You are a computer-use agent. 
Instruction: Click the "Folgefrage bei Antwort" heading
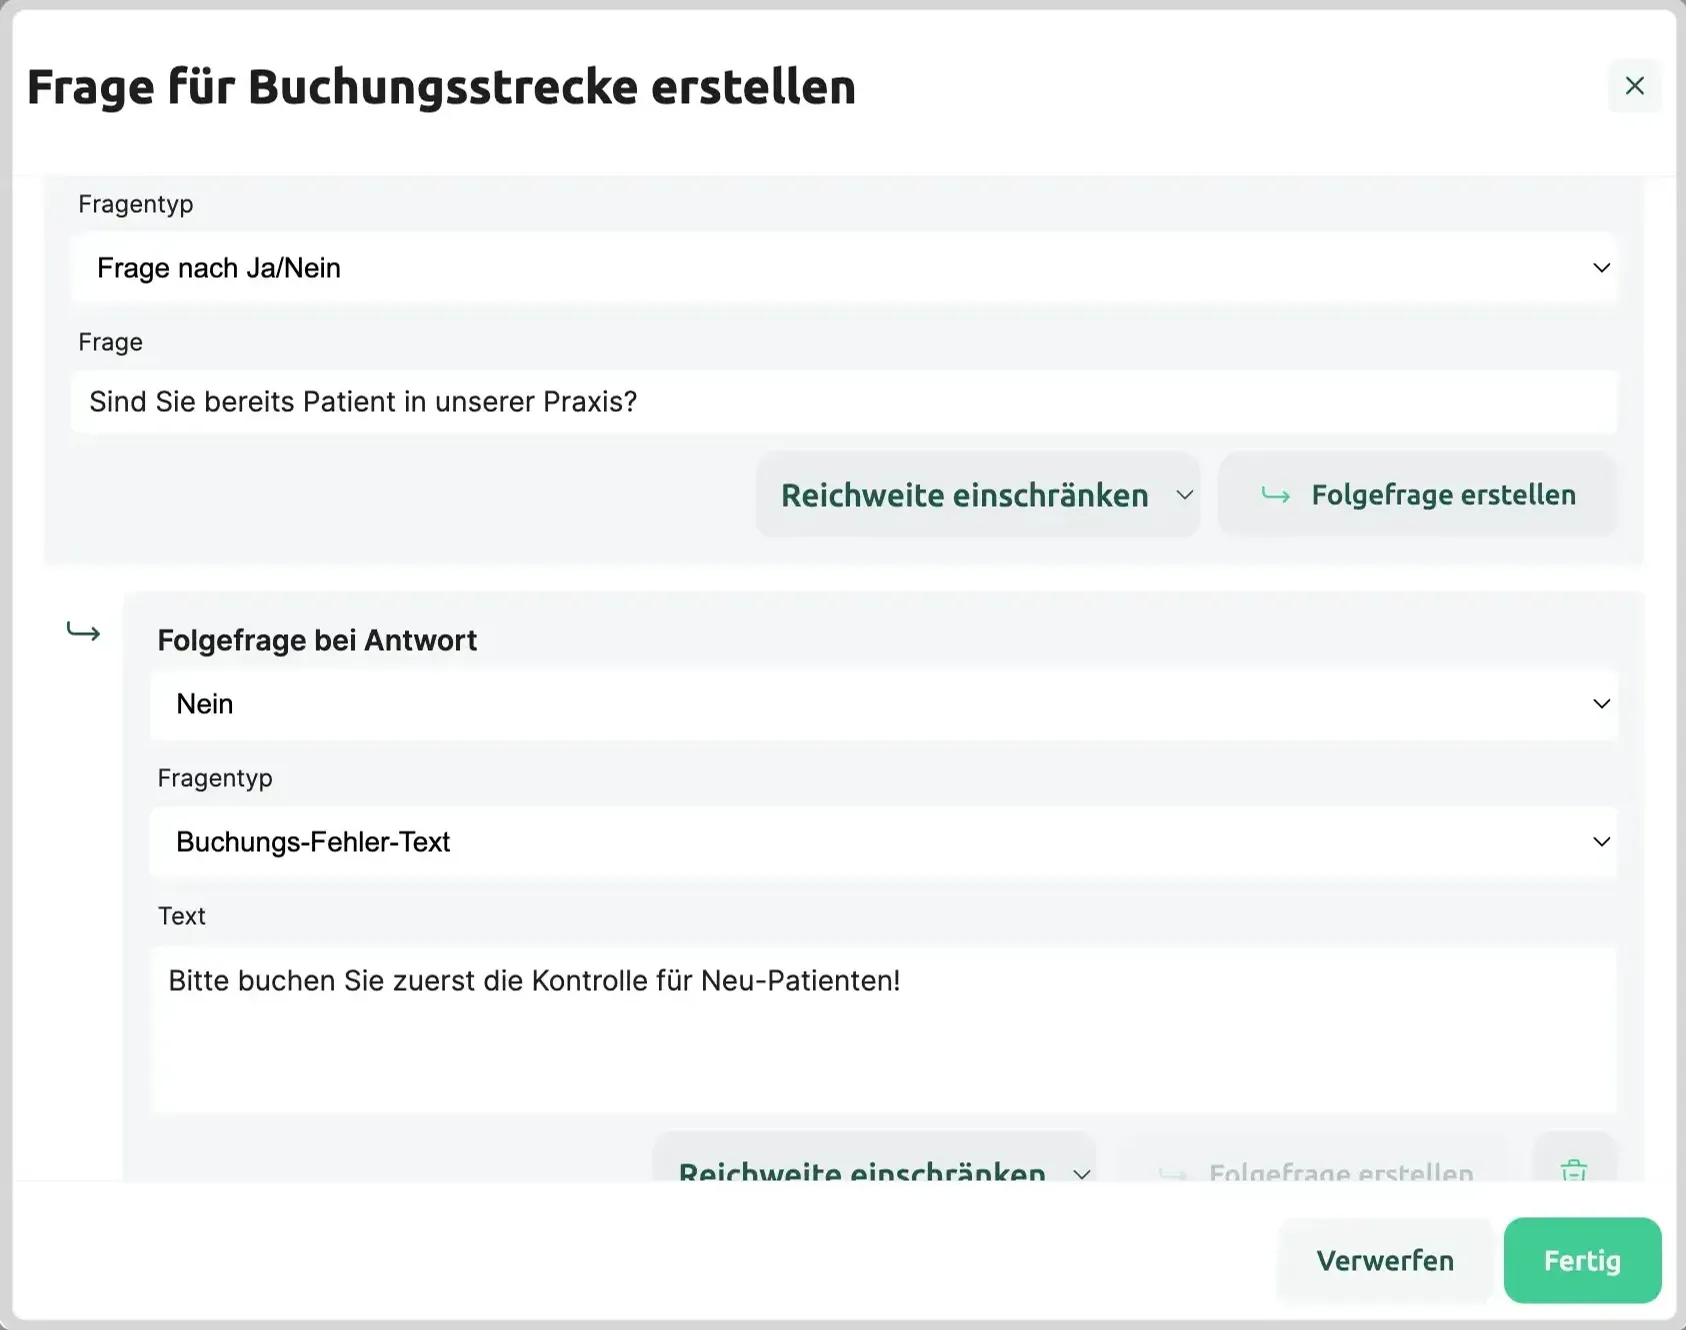(317, 640)
